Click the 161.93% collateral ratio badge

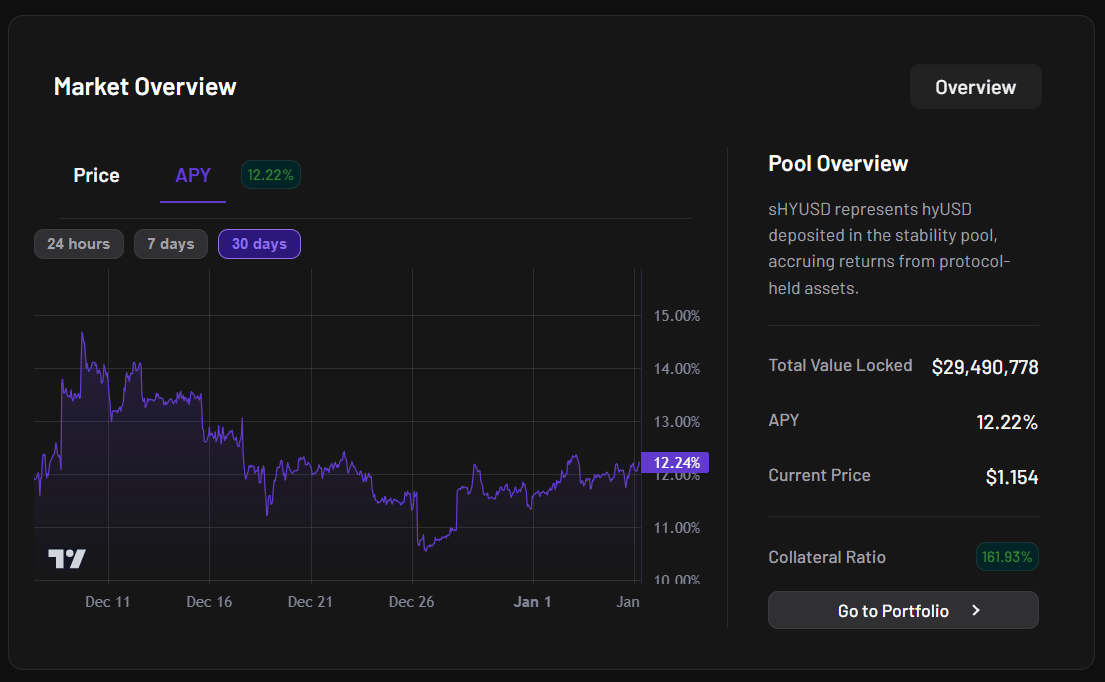pyautogui.click(x=1007, y=556)
